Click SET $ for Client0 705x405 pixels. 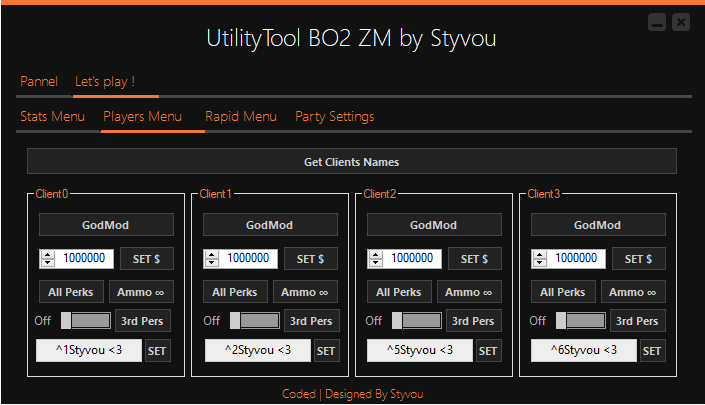click(x=147, y=258)
